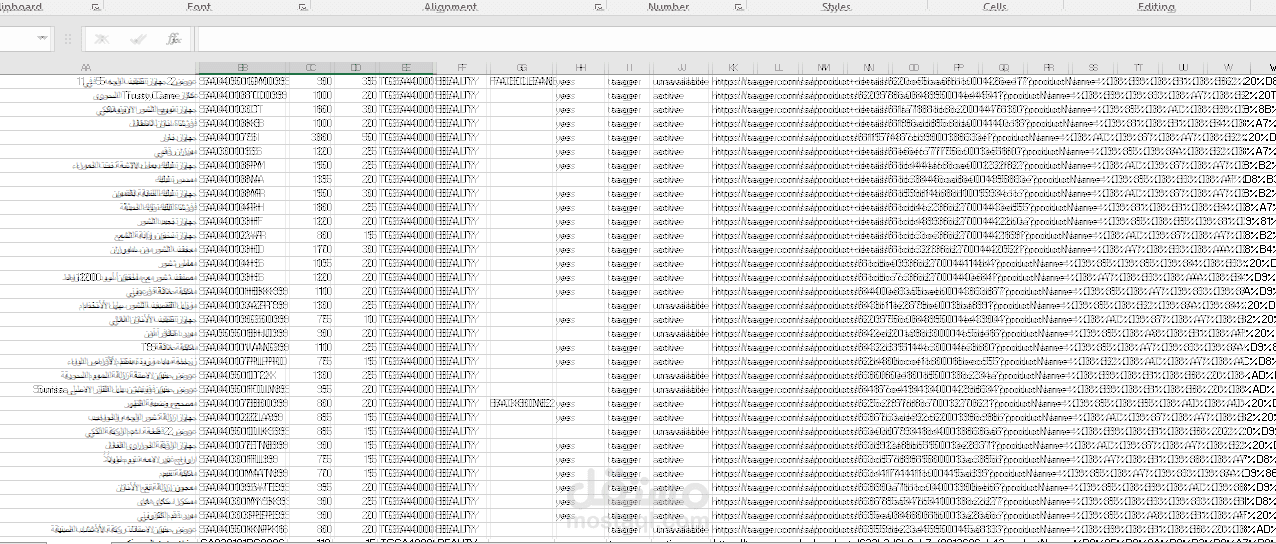Click inside the formula bar field
Screen dimensions: 1276x544
coord(736,39)
